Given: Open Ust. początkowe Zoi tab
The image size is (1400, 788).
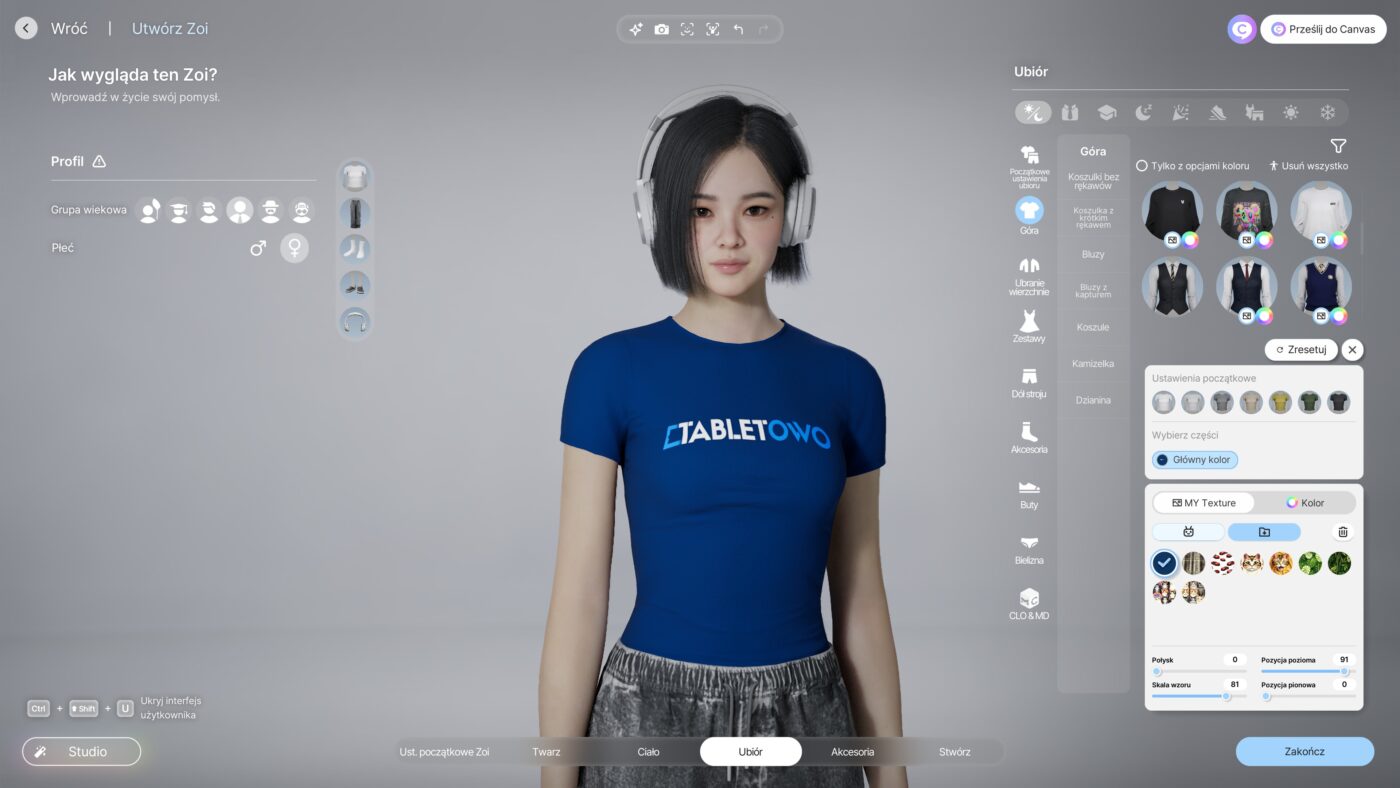Looking at the screenshot, I should 444,752.
